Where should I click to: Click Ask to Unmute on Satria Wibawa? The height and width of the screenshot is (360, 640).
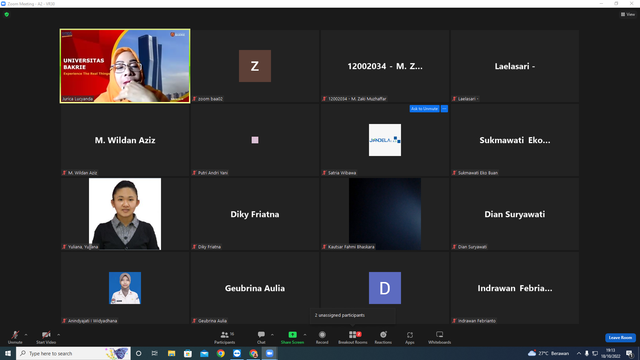pyautogui.click(x=424, y=109)
